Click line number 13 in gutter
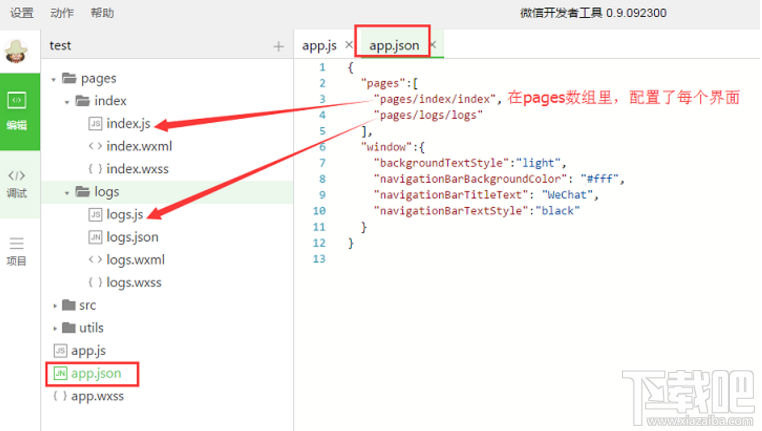The width and height of the screenshot is (762, 431). click(319, 259)
